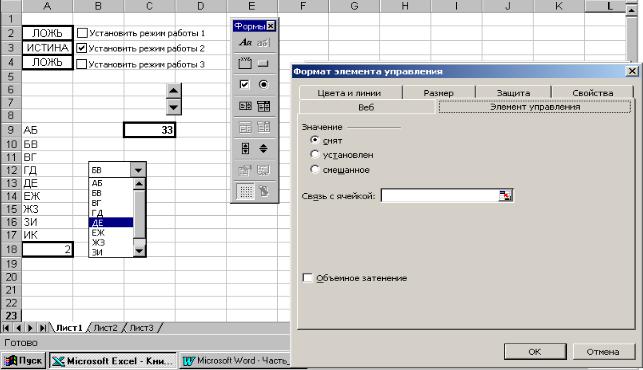Screen dimensions: 643x370
Task: Close the Формы floating toolbar
Action: click(x=271, y=26)
